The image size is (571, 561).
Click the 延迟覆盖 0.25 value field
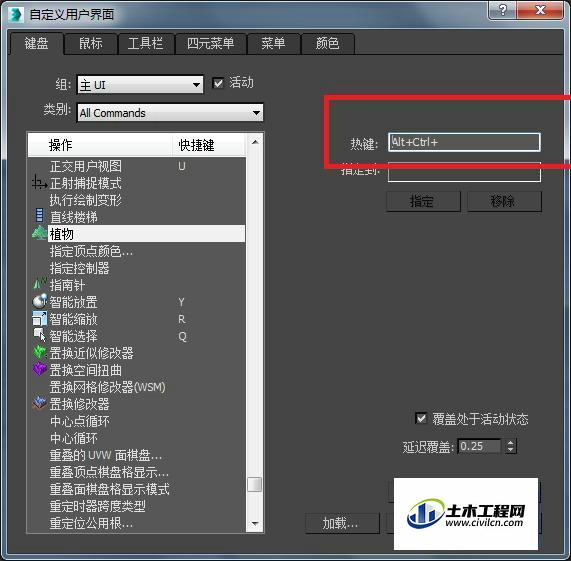[x=479, y=446]
